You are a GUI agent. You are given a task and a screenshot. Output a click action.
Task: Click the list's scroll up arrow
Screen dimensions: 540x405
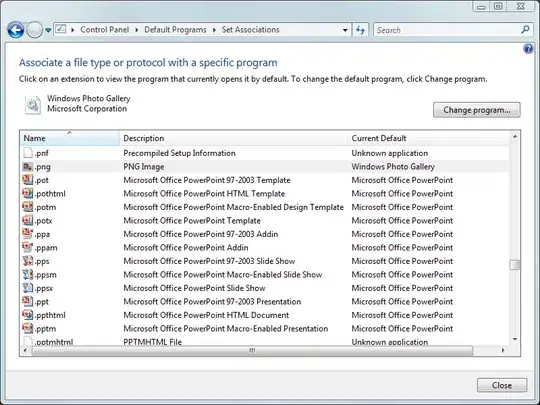click(515, 137)
